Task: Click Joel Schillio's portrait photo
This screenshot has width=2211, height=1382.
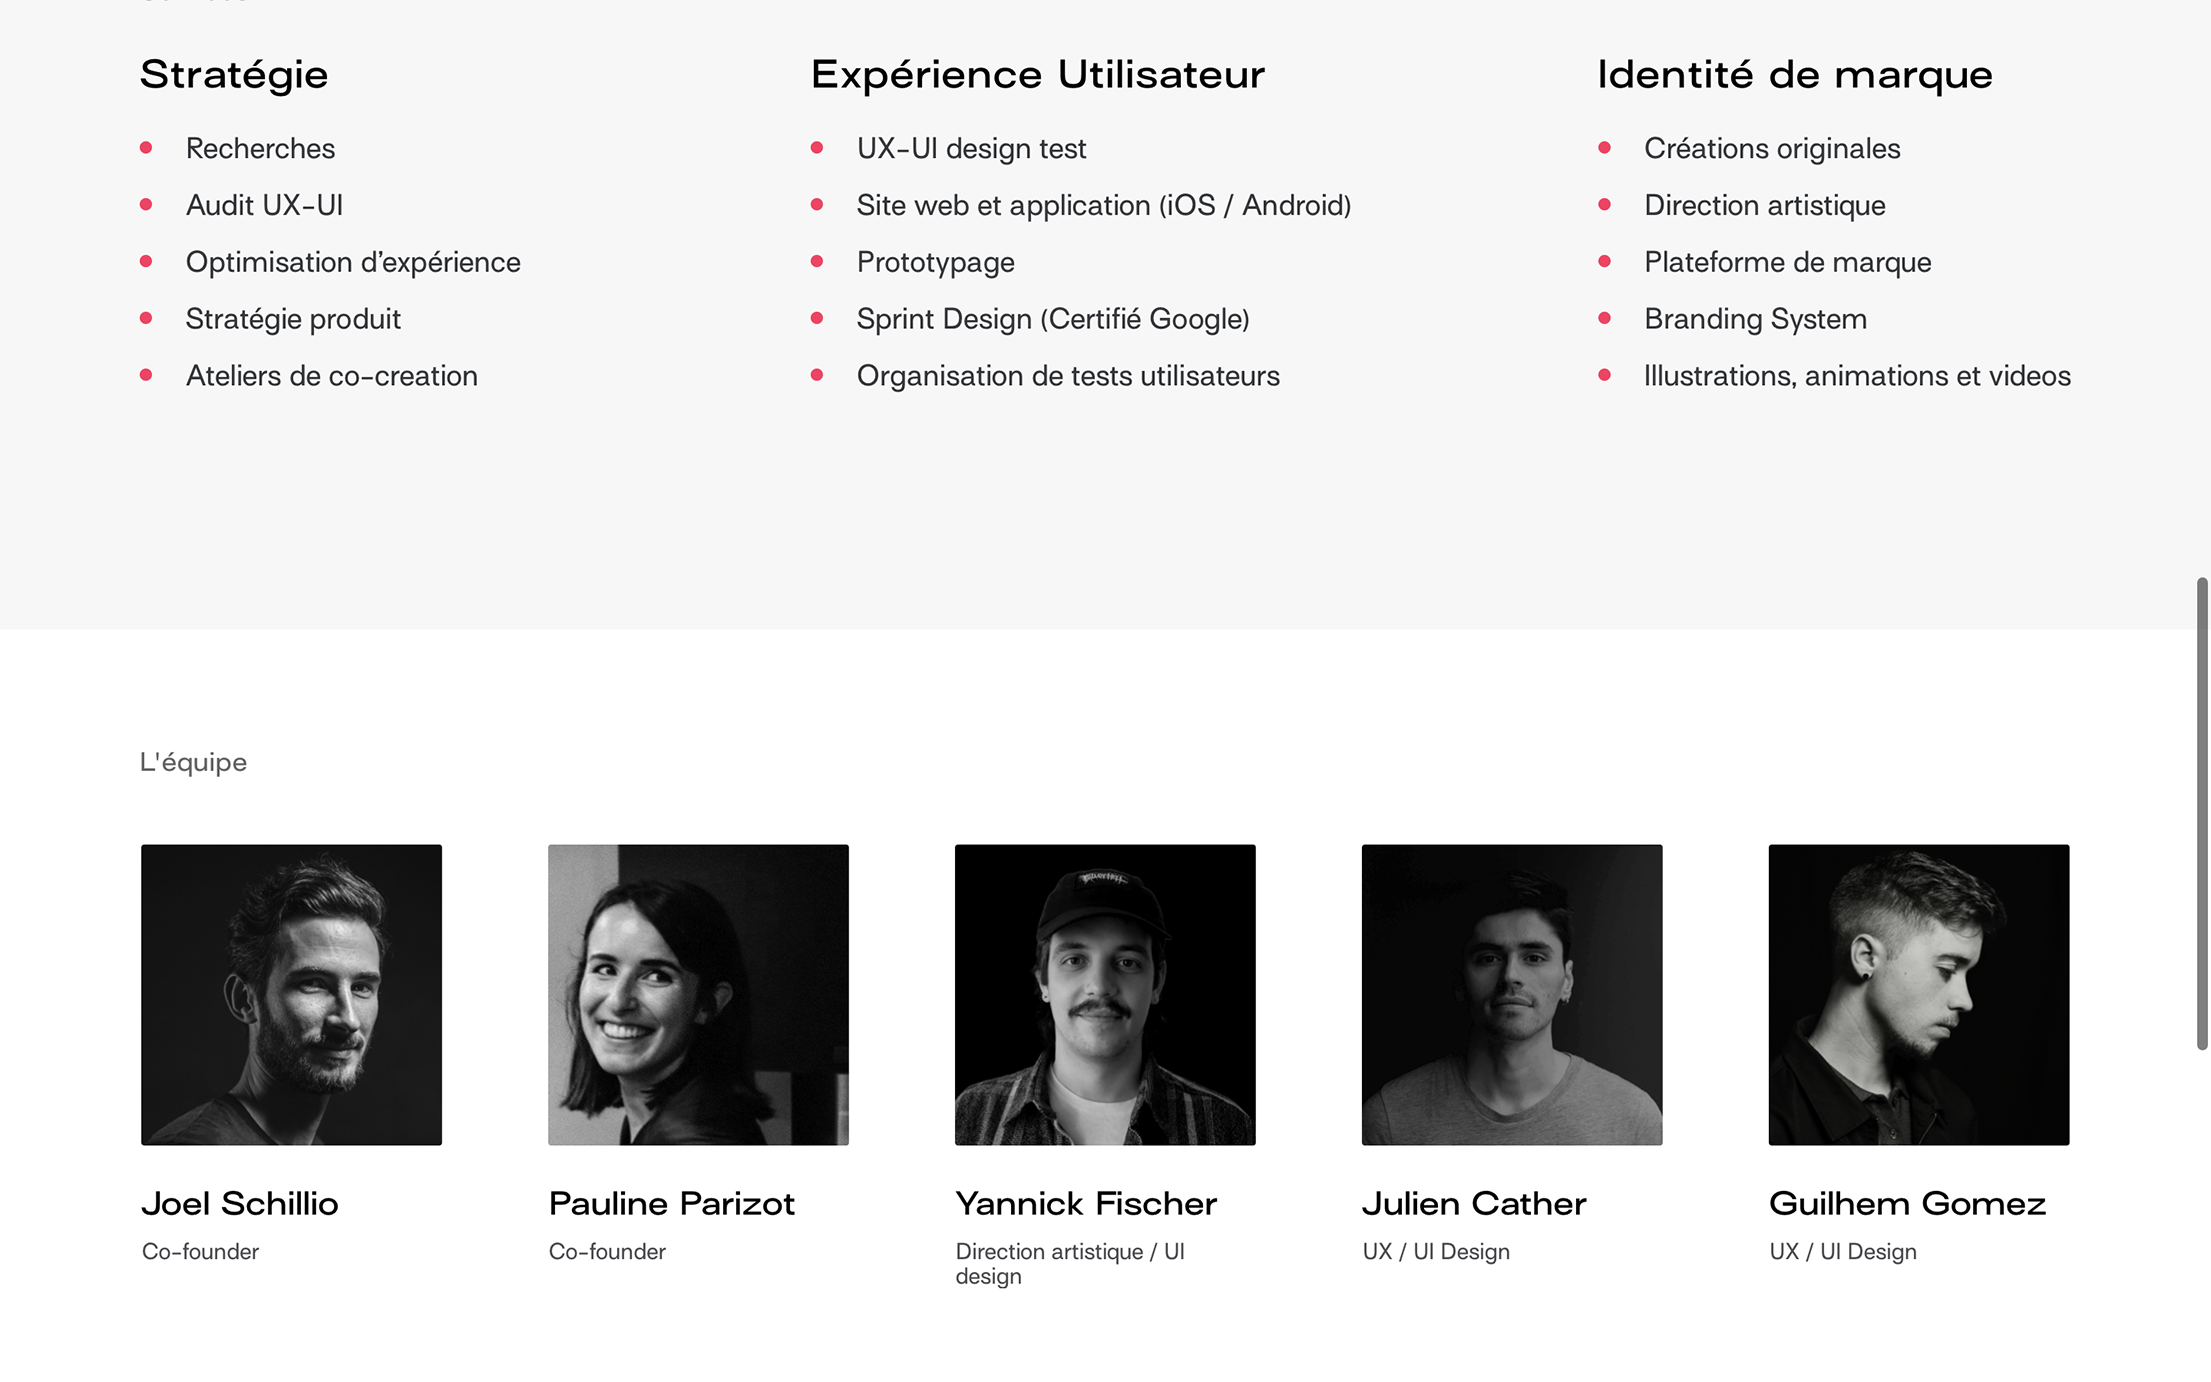Action: (x=291, y=994)
